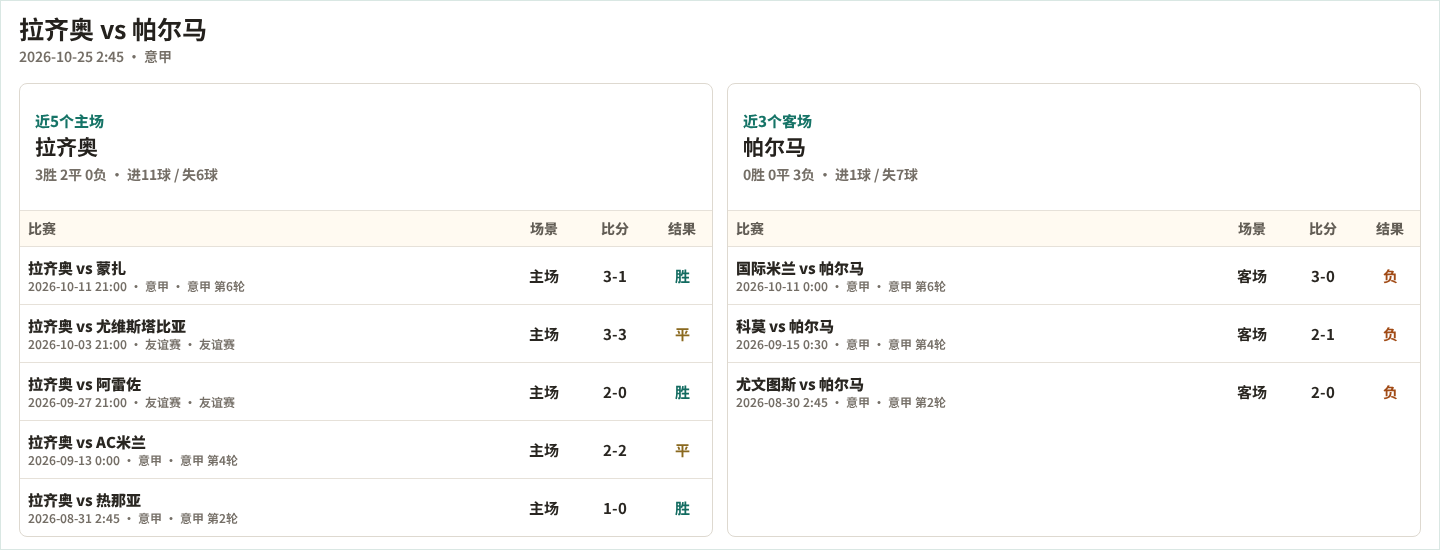Click match details 2026-09-15 0:30 意甲 第4轮
The width and height of the screenshot is (1440, 550).
tap(841, 345)
